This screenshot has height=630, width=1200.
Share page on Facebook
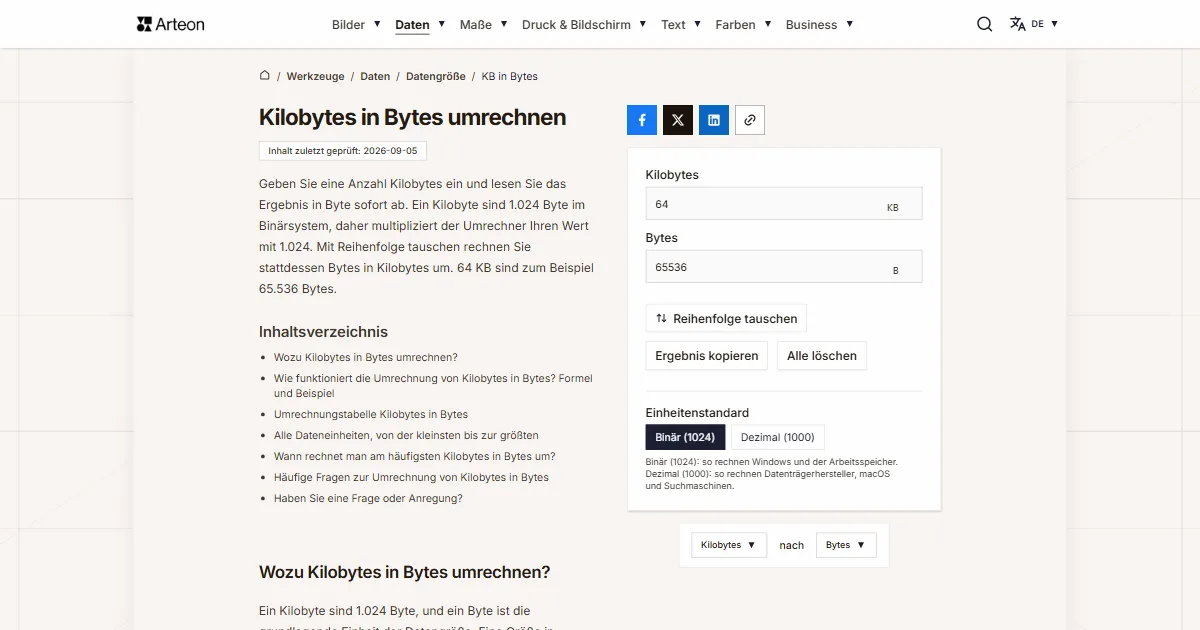642,120
